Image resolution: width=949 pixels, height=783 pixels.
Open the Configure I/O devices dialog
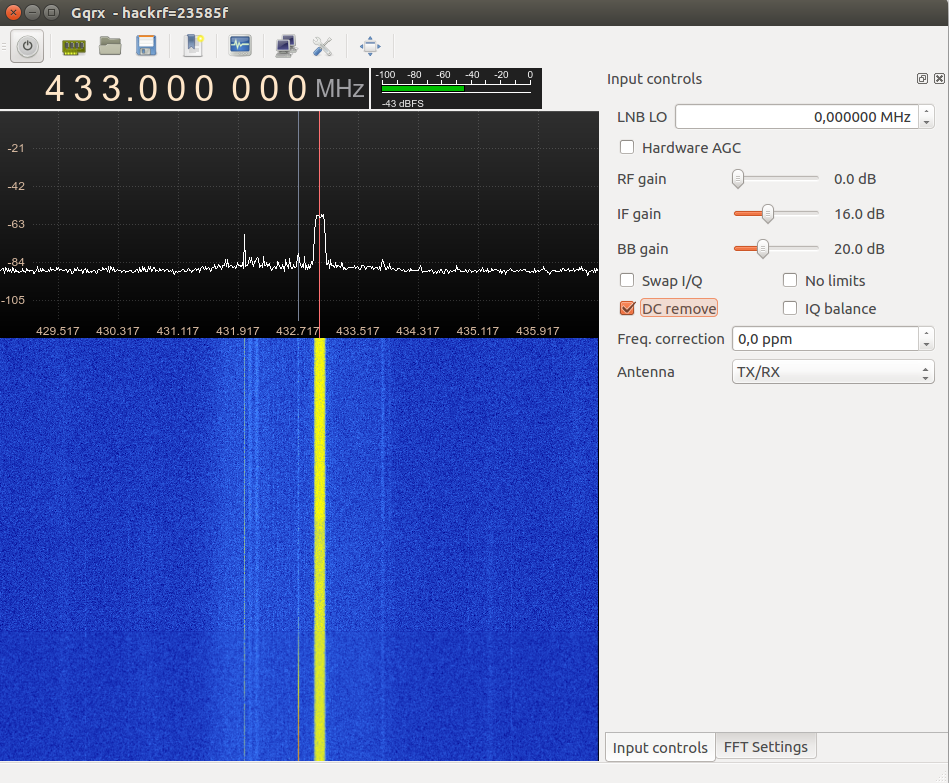point(73,46)
